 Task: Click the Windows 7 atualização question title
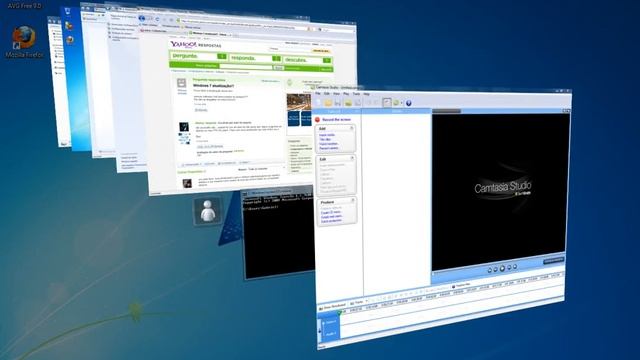pos(213,86)
